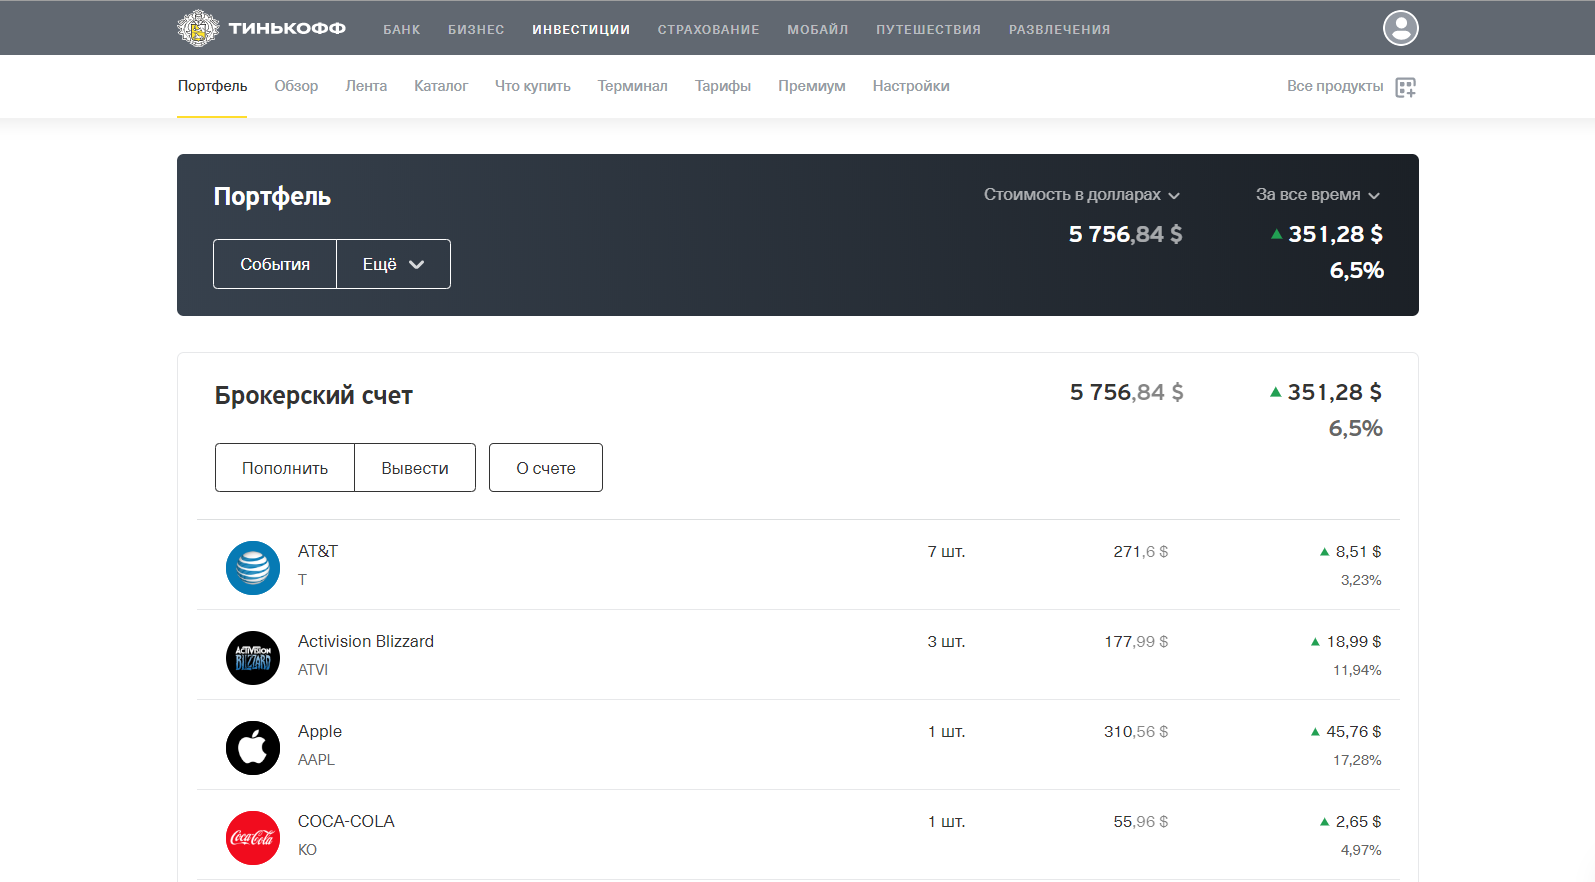Click the ТИНЬКОФФ brand name
The width and height of the screenshot is (1595, 882).
click(287, 28)
